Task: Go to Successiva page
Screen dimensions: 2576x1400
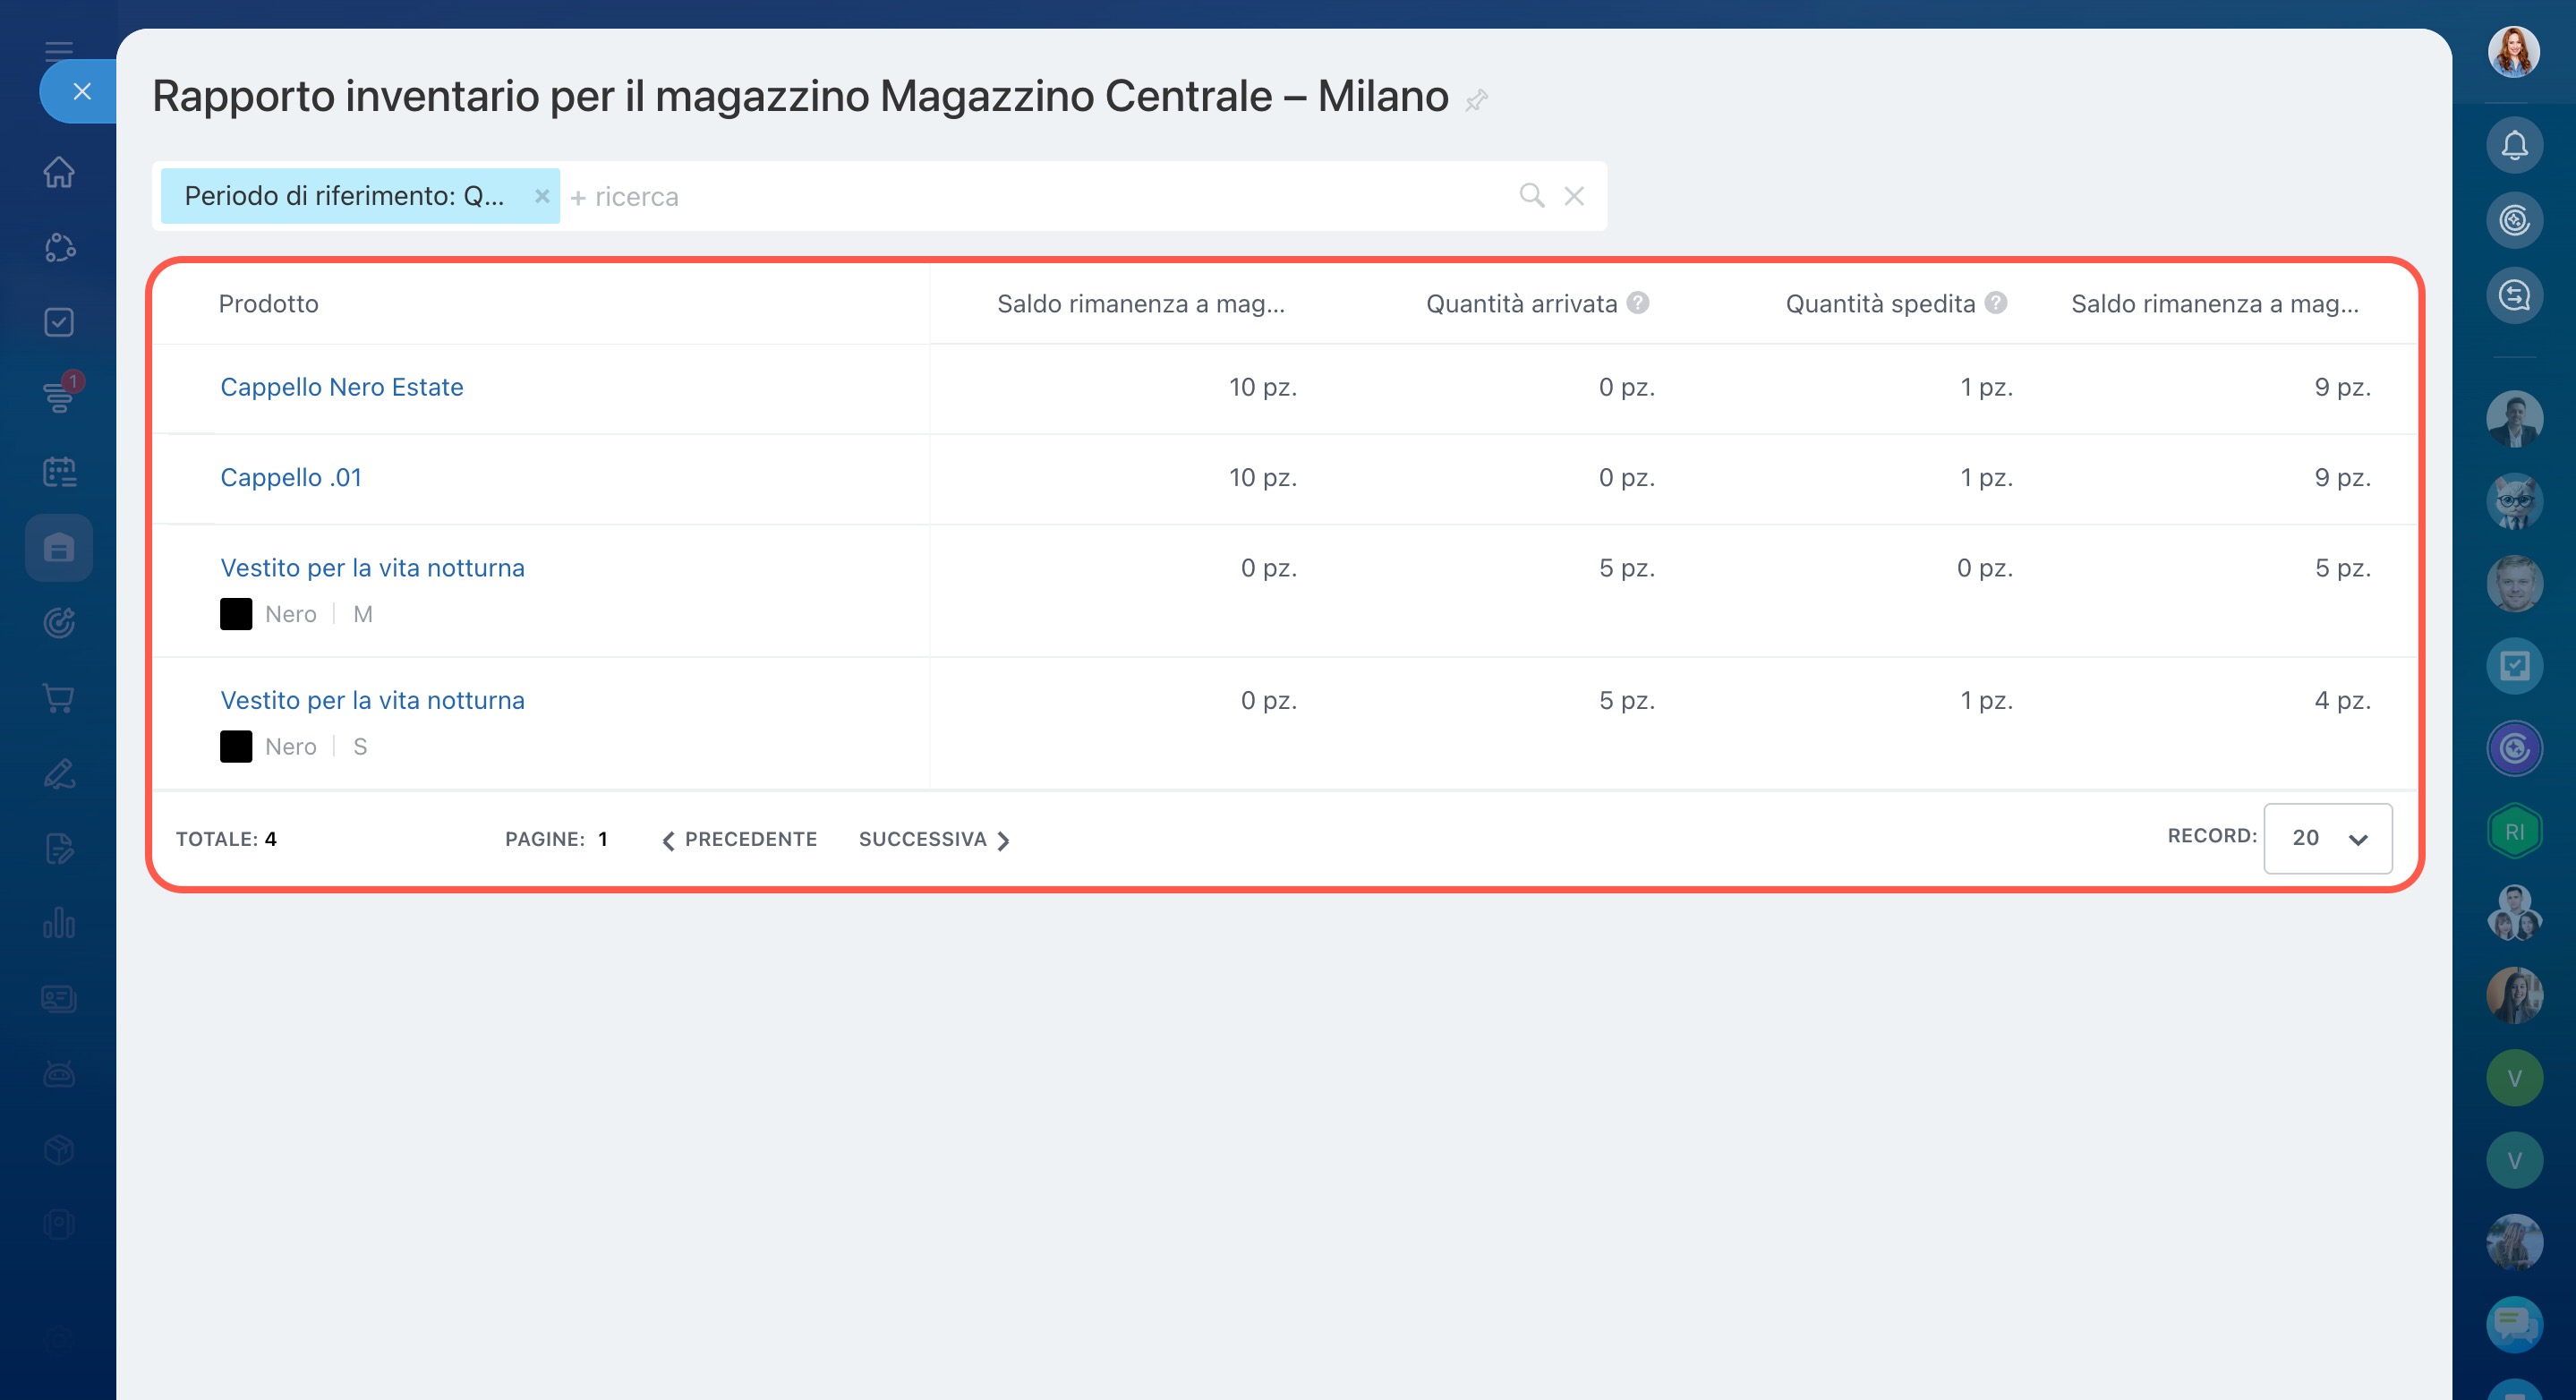Action: [x=934, y=839]
